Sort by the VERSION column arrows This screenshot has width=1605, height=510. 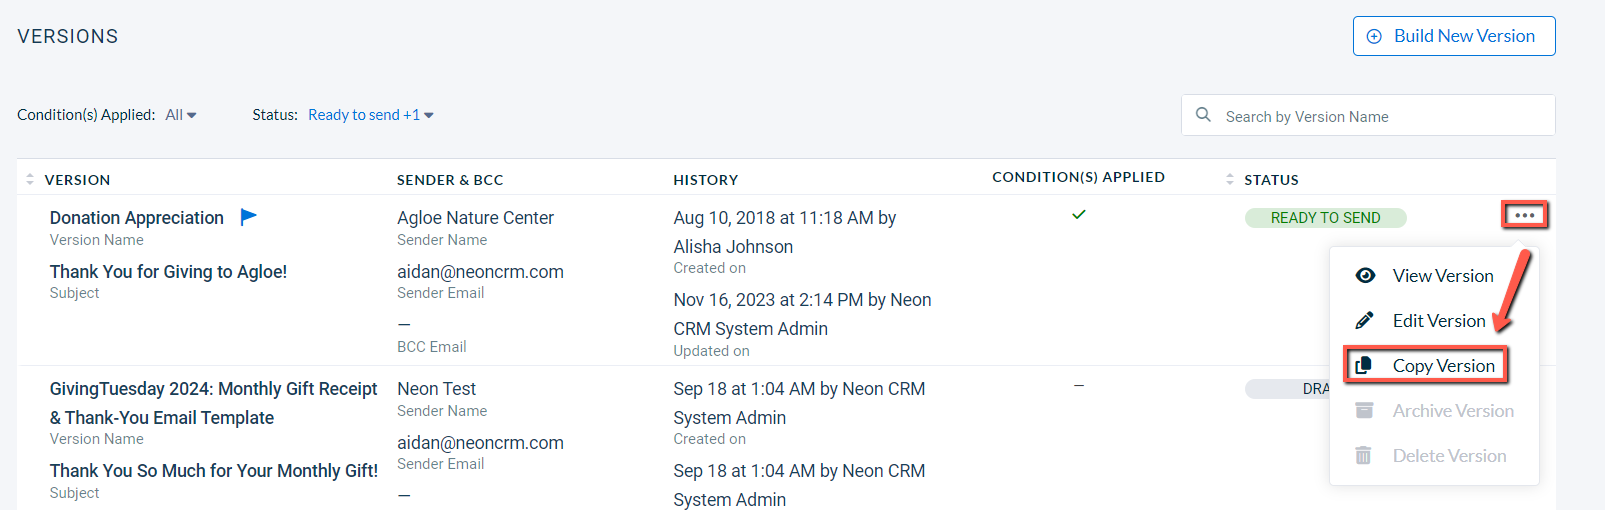(30, 180)
